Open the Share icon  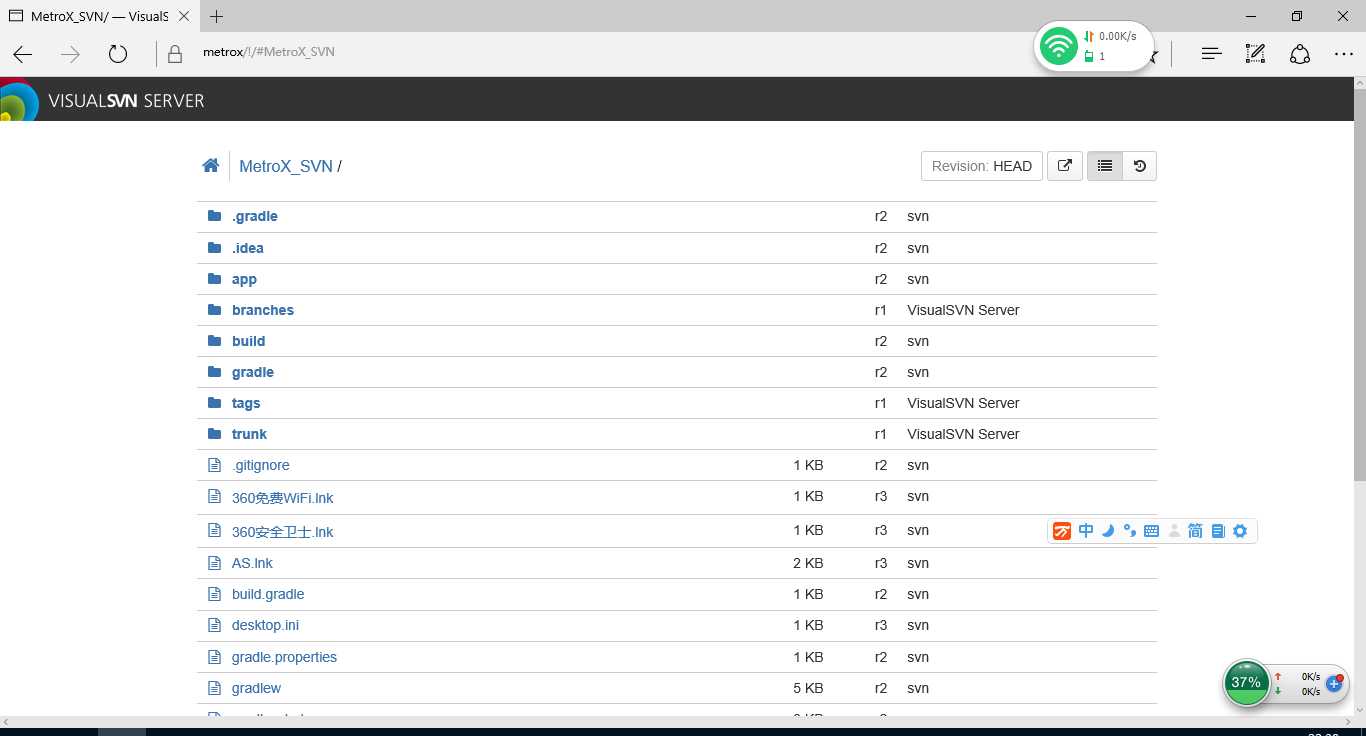[x=1300, y=54]
